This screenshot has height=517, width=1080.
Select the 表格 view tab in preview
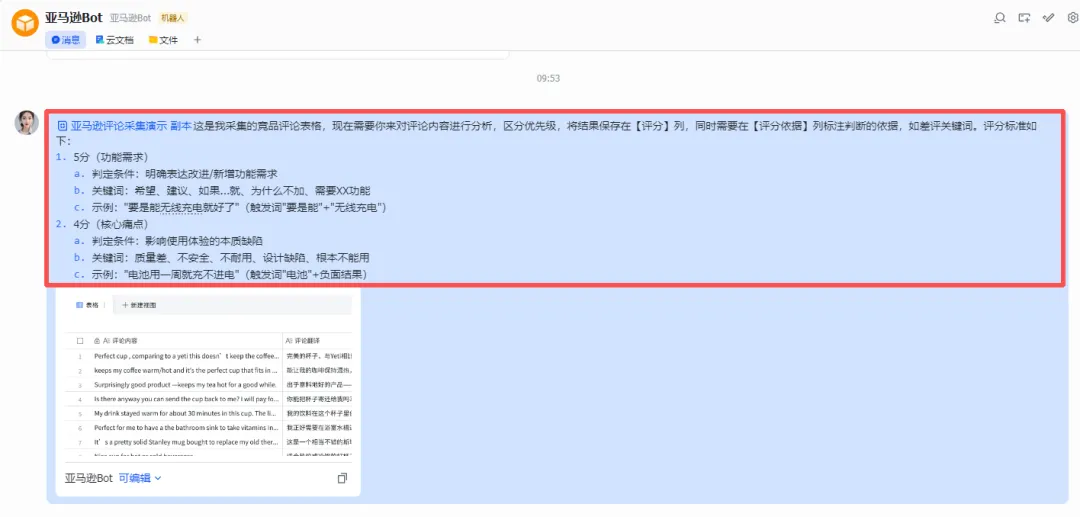[x=87, y=304]
